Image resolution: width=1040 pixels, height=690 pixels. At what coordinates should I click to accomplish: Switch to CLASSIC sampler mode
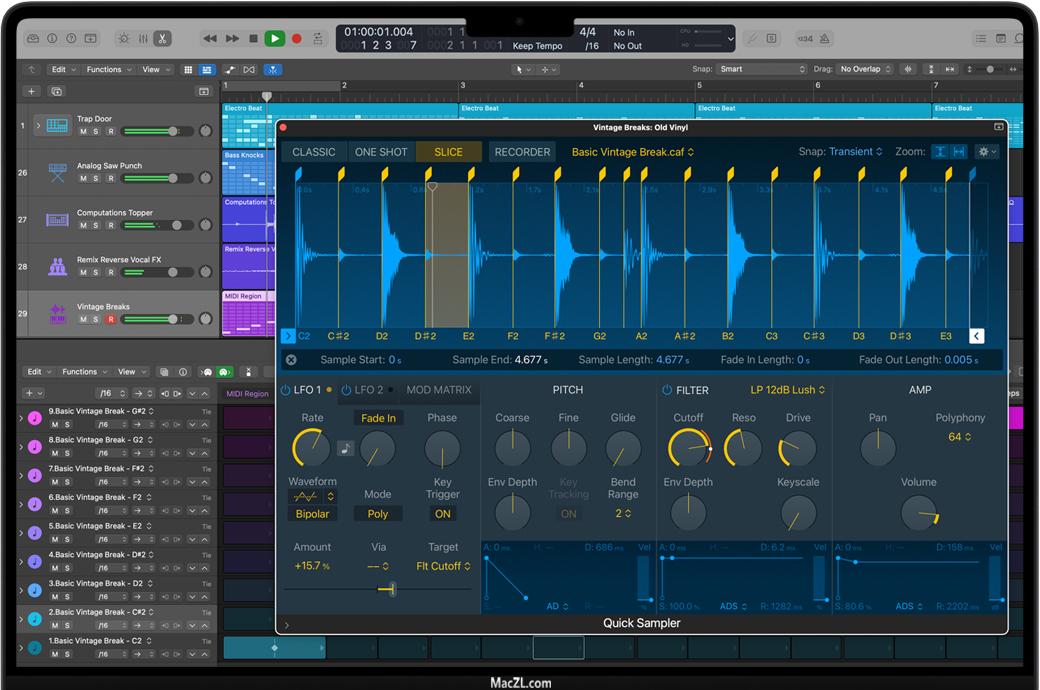(313, 152)
